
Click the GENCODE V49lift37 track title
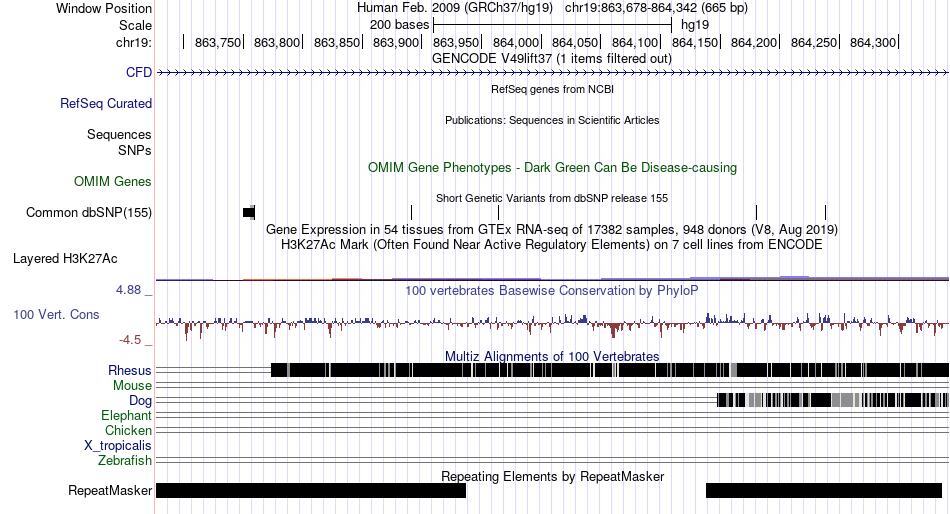pos(552,59)
